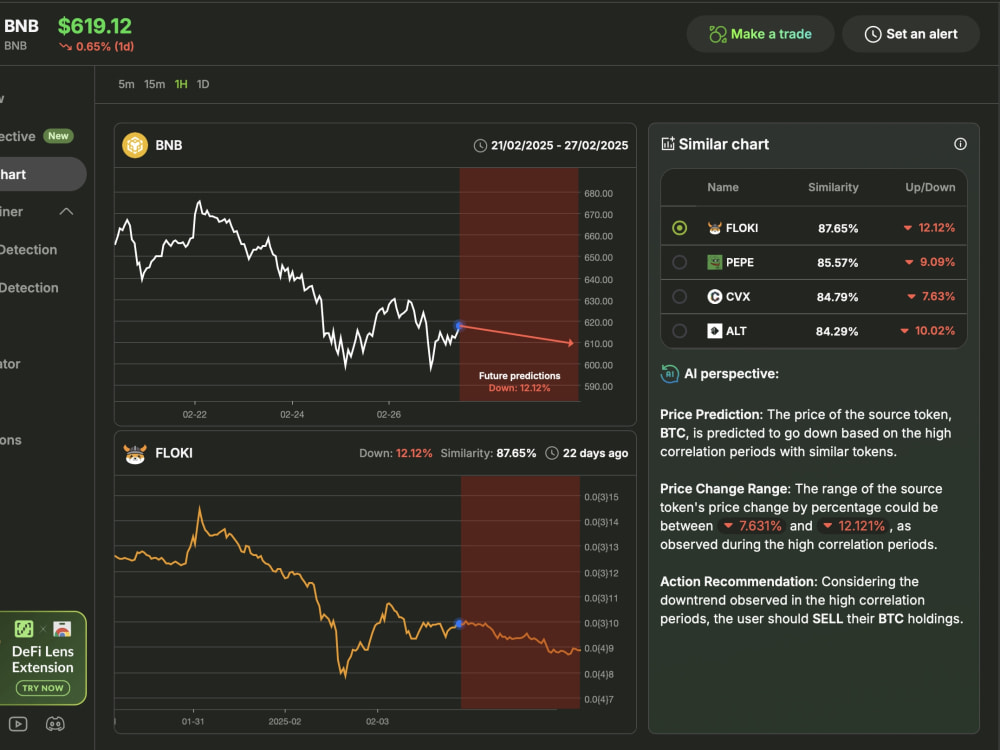Open the YouTube video icon in sidebar

18,724
